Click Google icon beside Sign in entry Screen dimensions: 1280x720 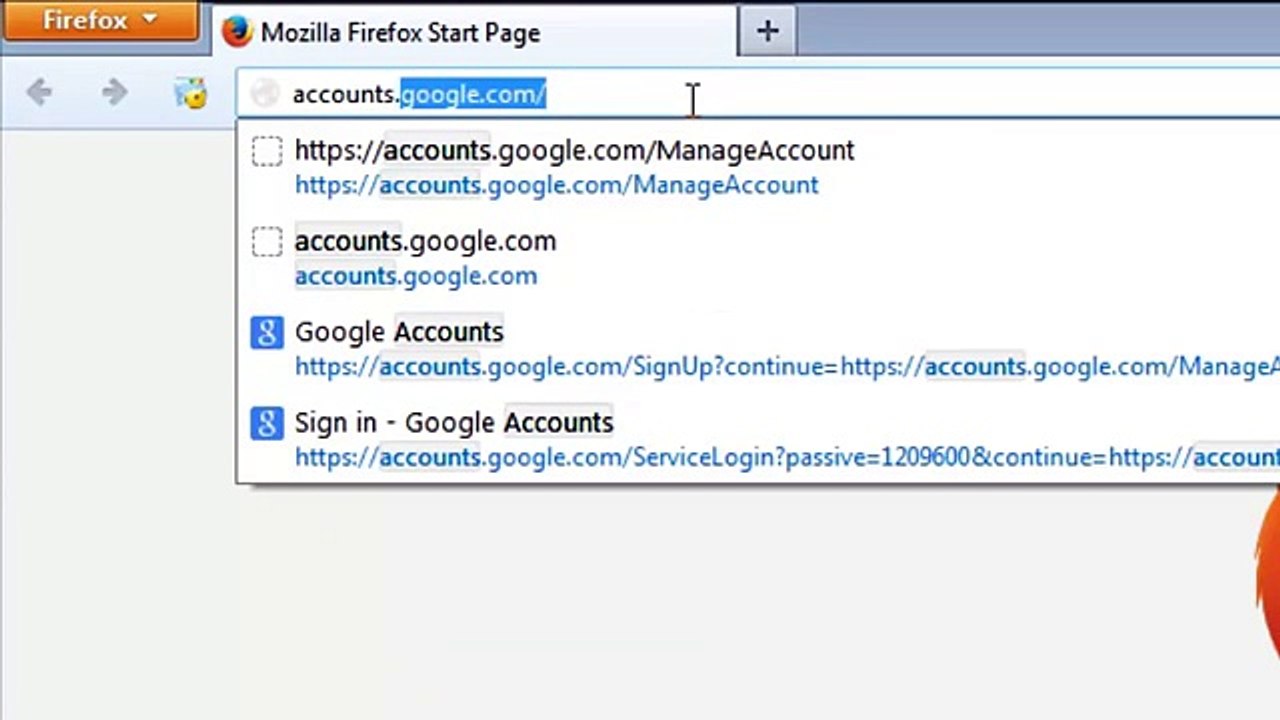pyautogui.click(x=266, y=423)
